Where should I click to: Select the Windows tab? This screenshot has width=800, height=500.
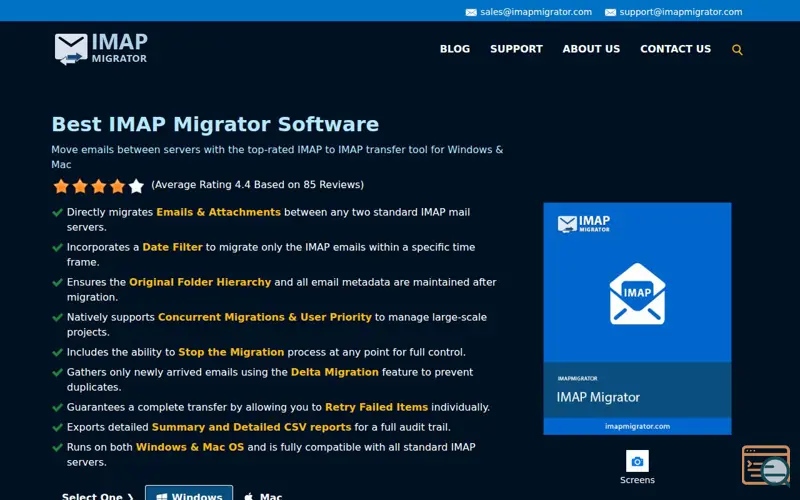[x=189, y=493]
